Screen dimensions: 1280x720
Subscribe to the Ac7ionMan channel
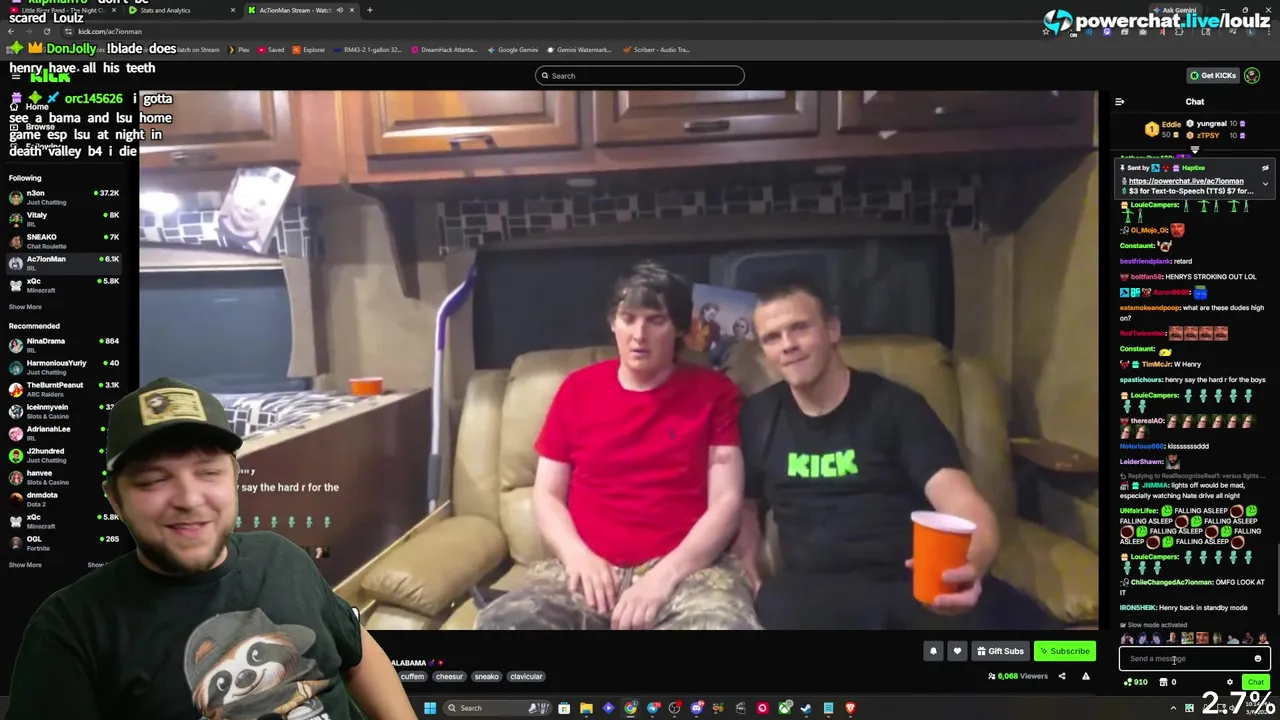[x=1064, y=651]
